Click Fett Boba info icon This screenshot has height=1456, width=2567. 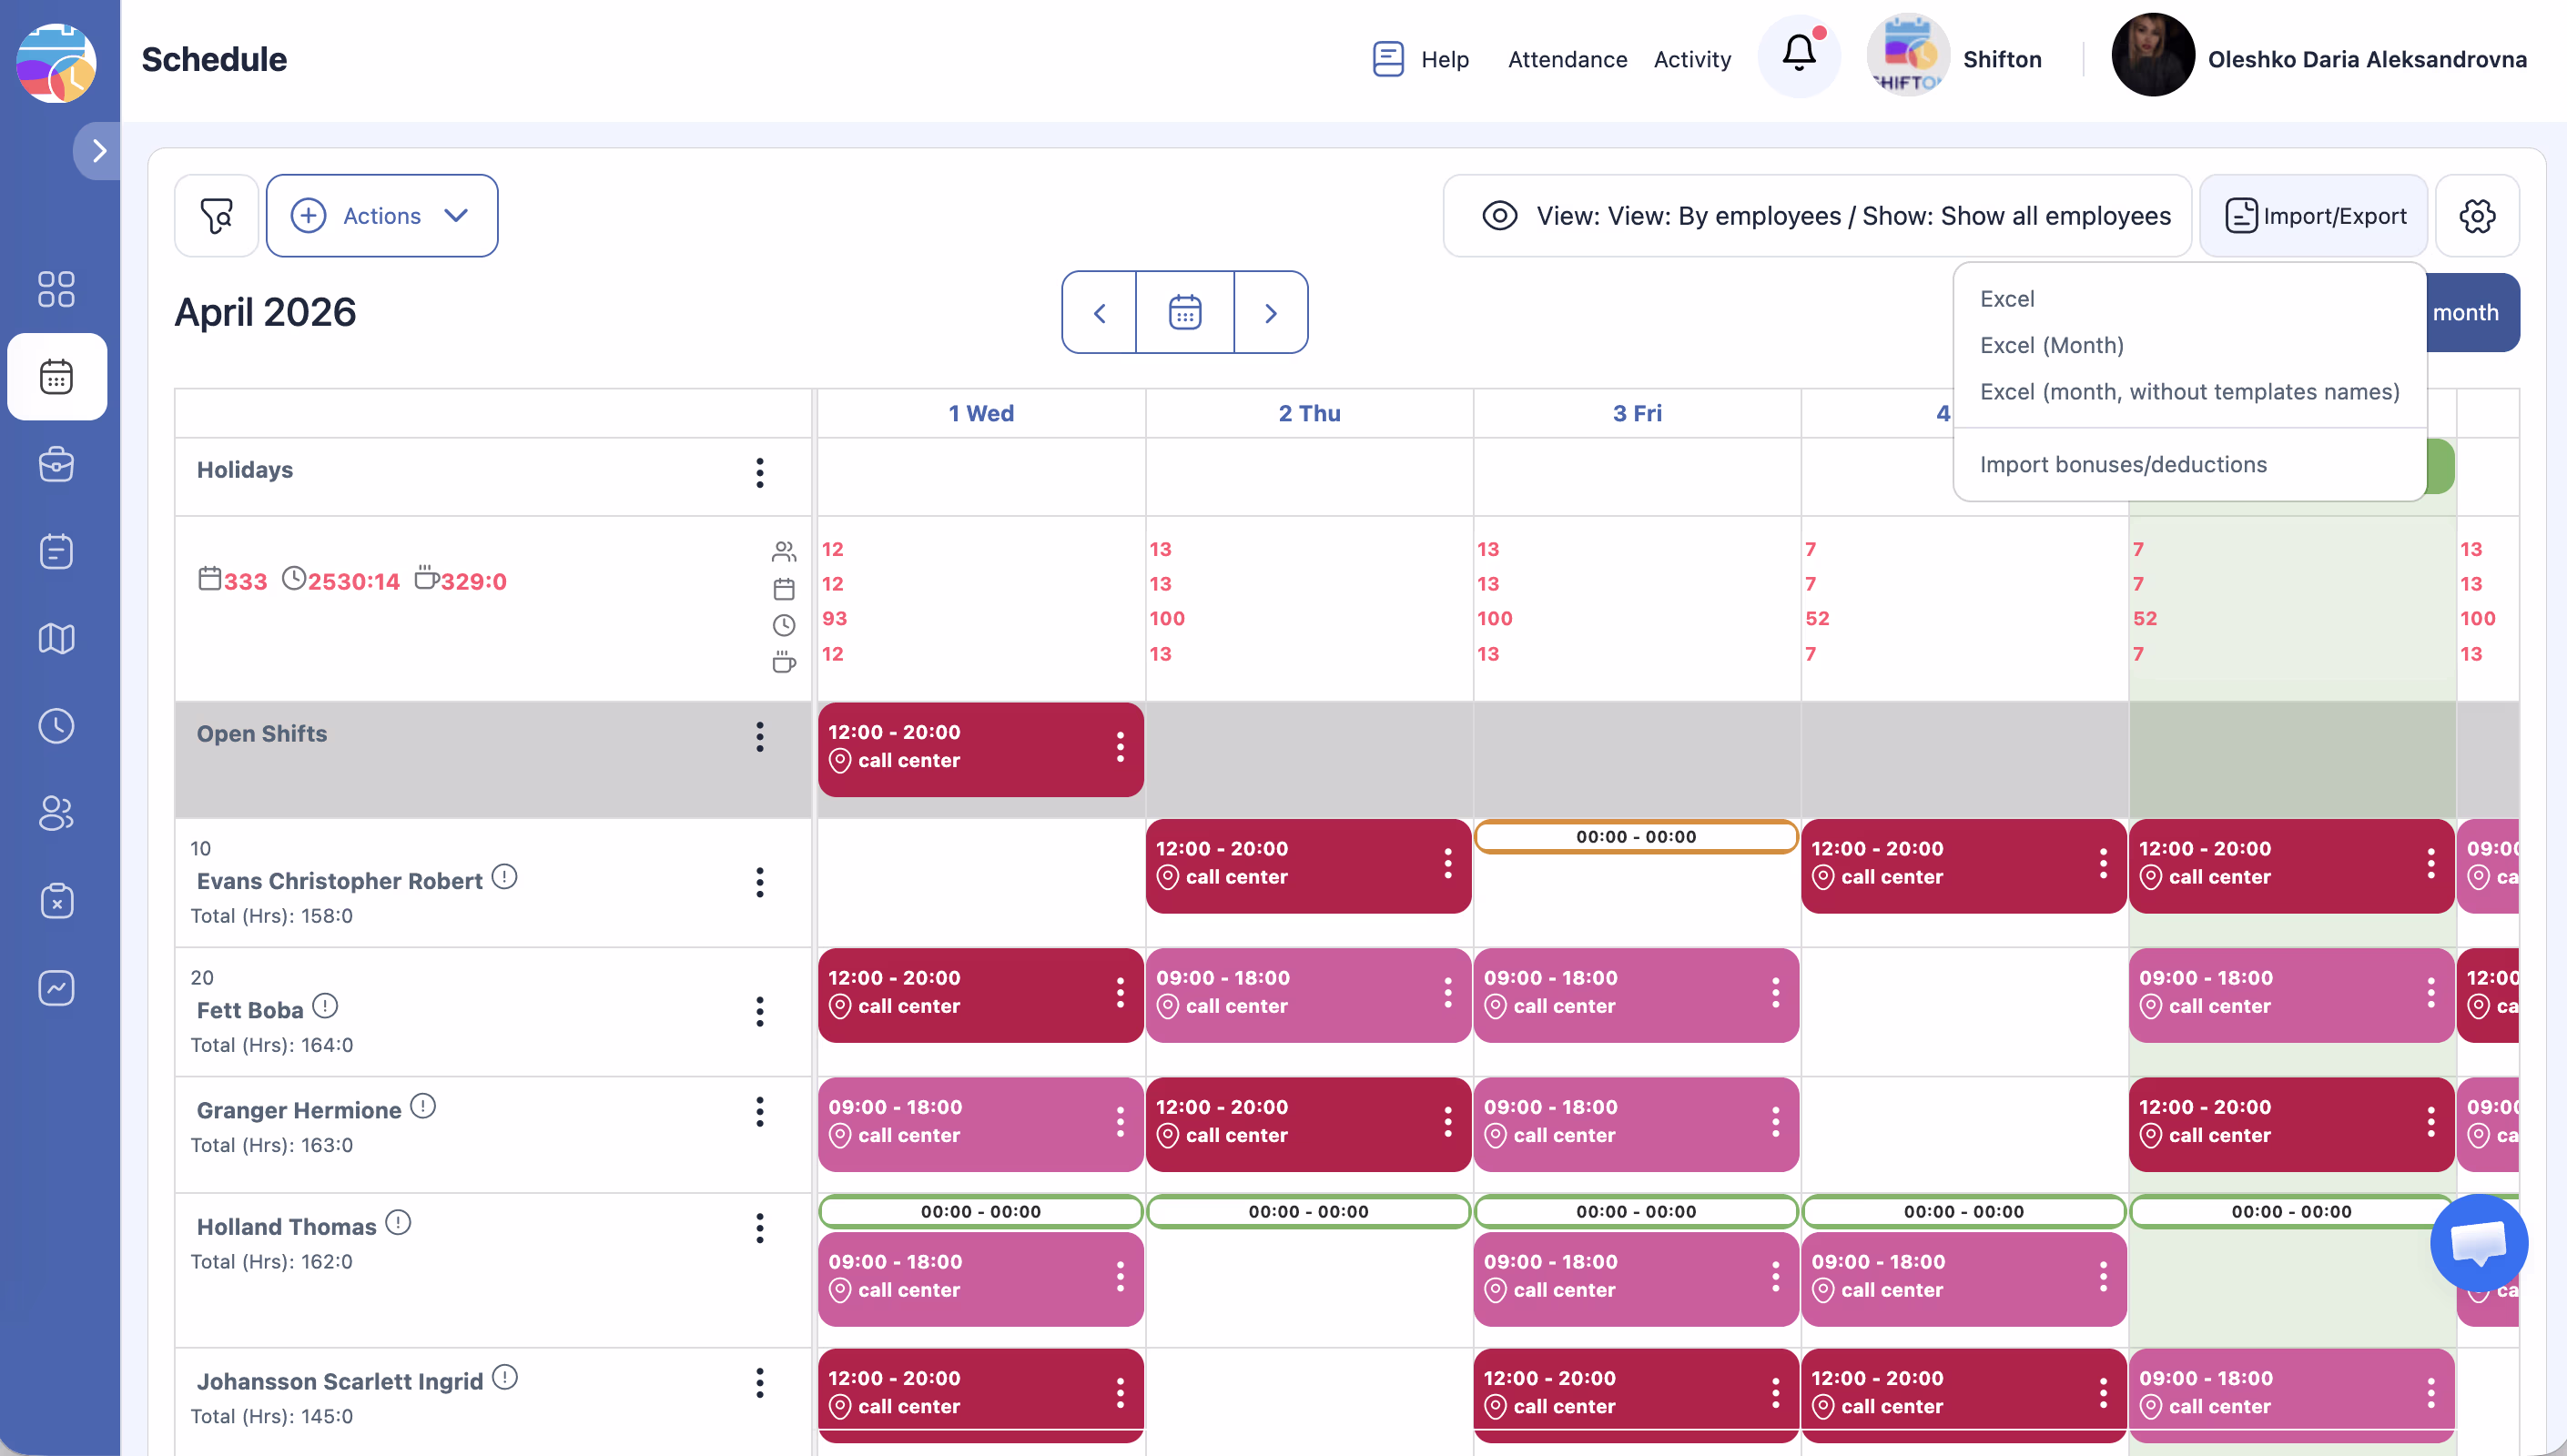coord(325,1006)
